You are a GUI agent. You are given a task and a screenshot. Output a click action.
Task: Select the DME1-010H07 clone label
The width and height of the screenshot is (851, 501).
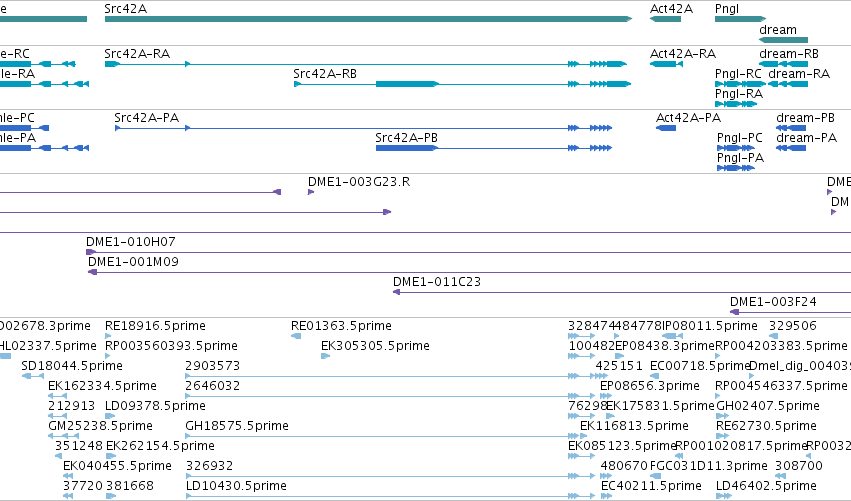click(x=131, y=242)
